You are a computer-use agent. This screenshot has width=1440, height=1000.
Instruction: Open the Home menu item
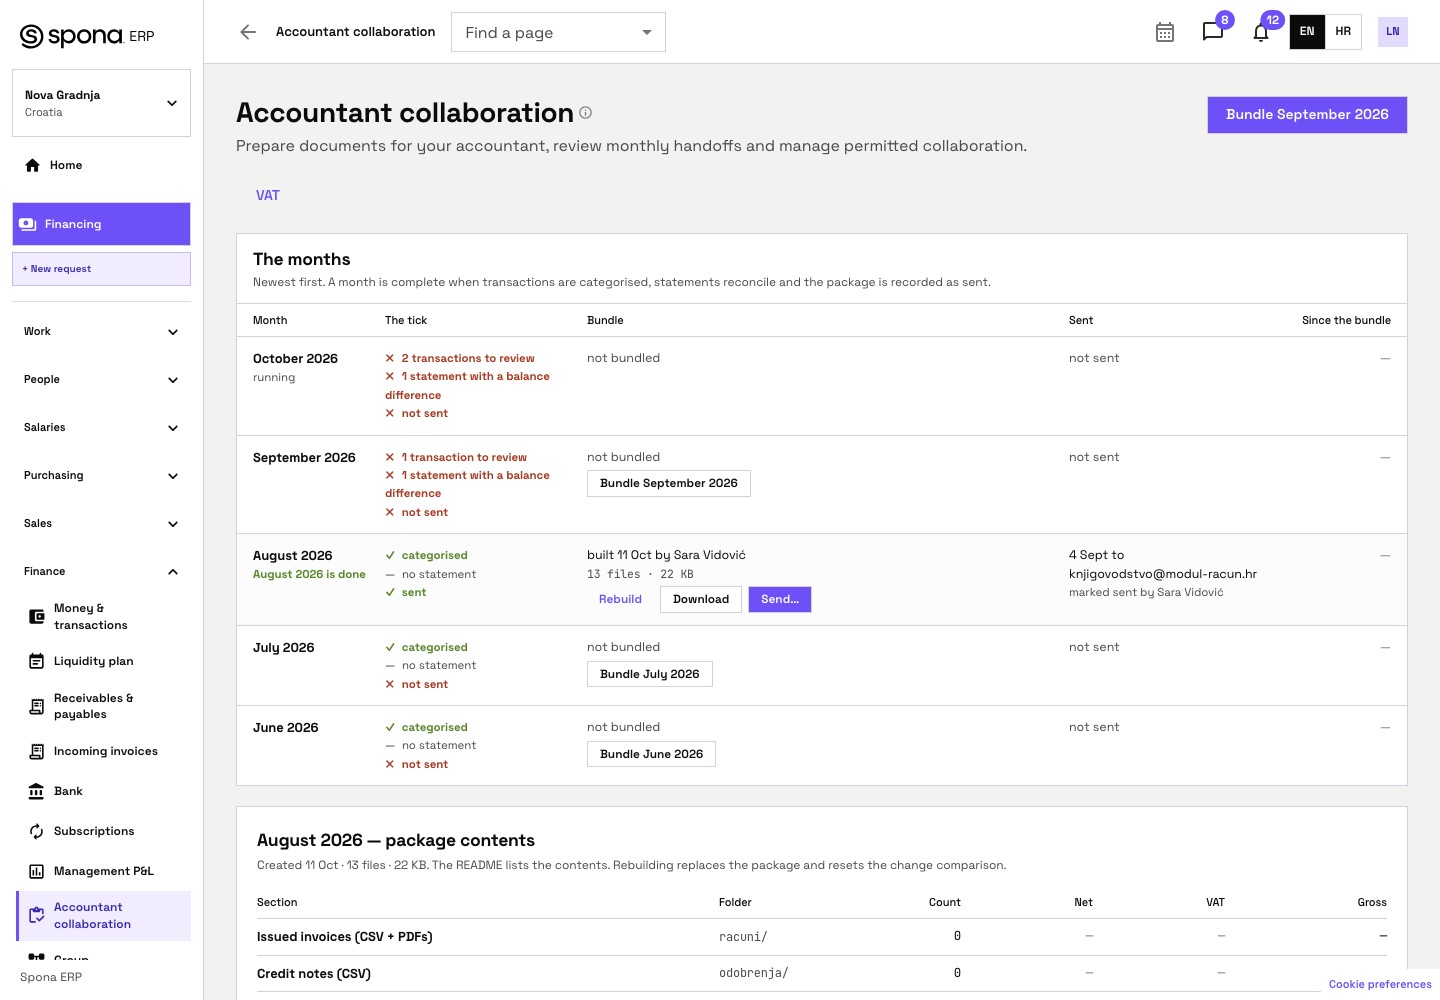[x=101, y=165]
